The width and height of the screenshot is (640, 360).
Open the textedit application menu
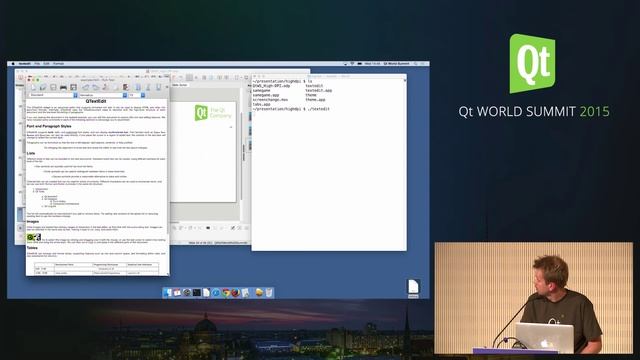point(24,64)
